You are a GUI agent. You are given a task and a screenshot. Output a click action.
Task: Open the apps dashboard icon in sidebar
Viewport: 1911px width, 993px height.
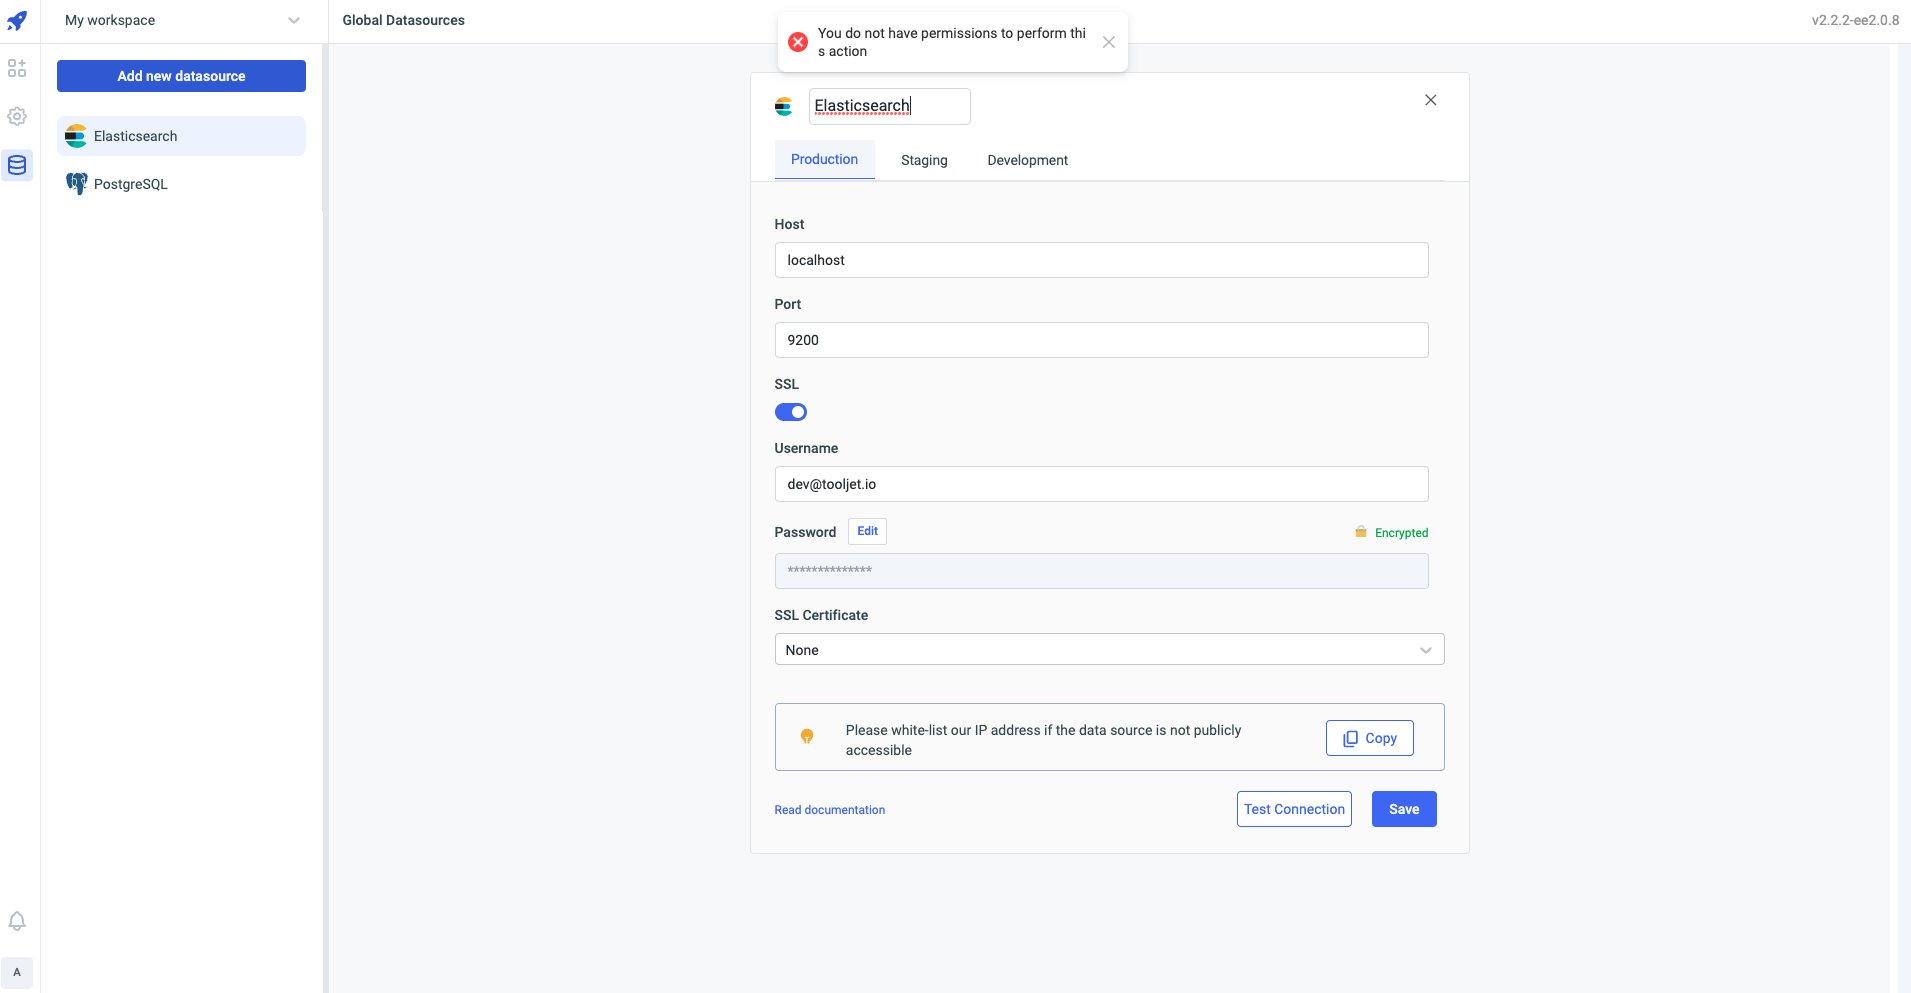(17, 68)
